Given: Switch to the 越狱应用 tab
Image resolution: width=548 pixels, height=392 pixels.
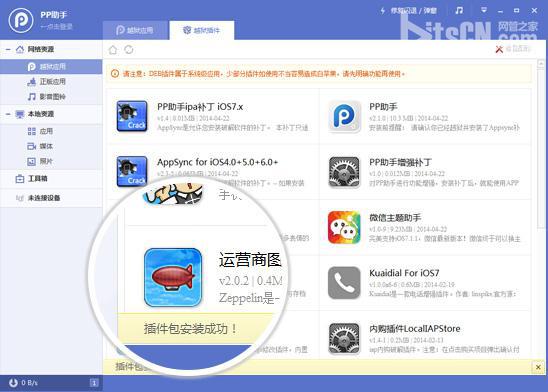Looking at the screenshot, I should (135, 30).
